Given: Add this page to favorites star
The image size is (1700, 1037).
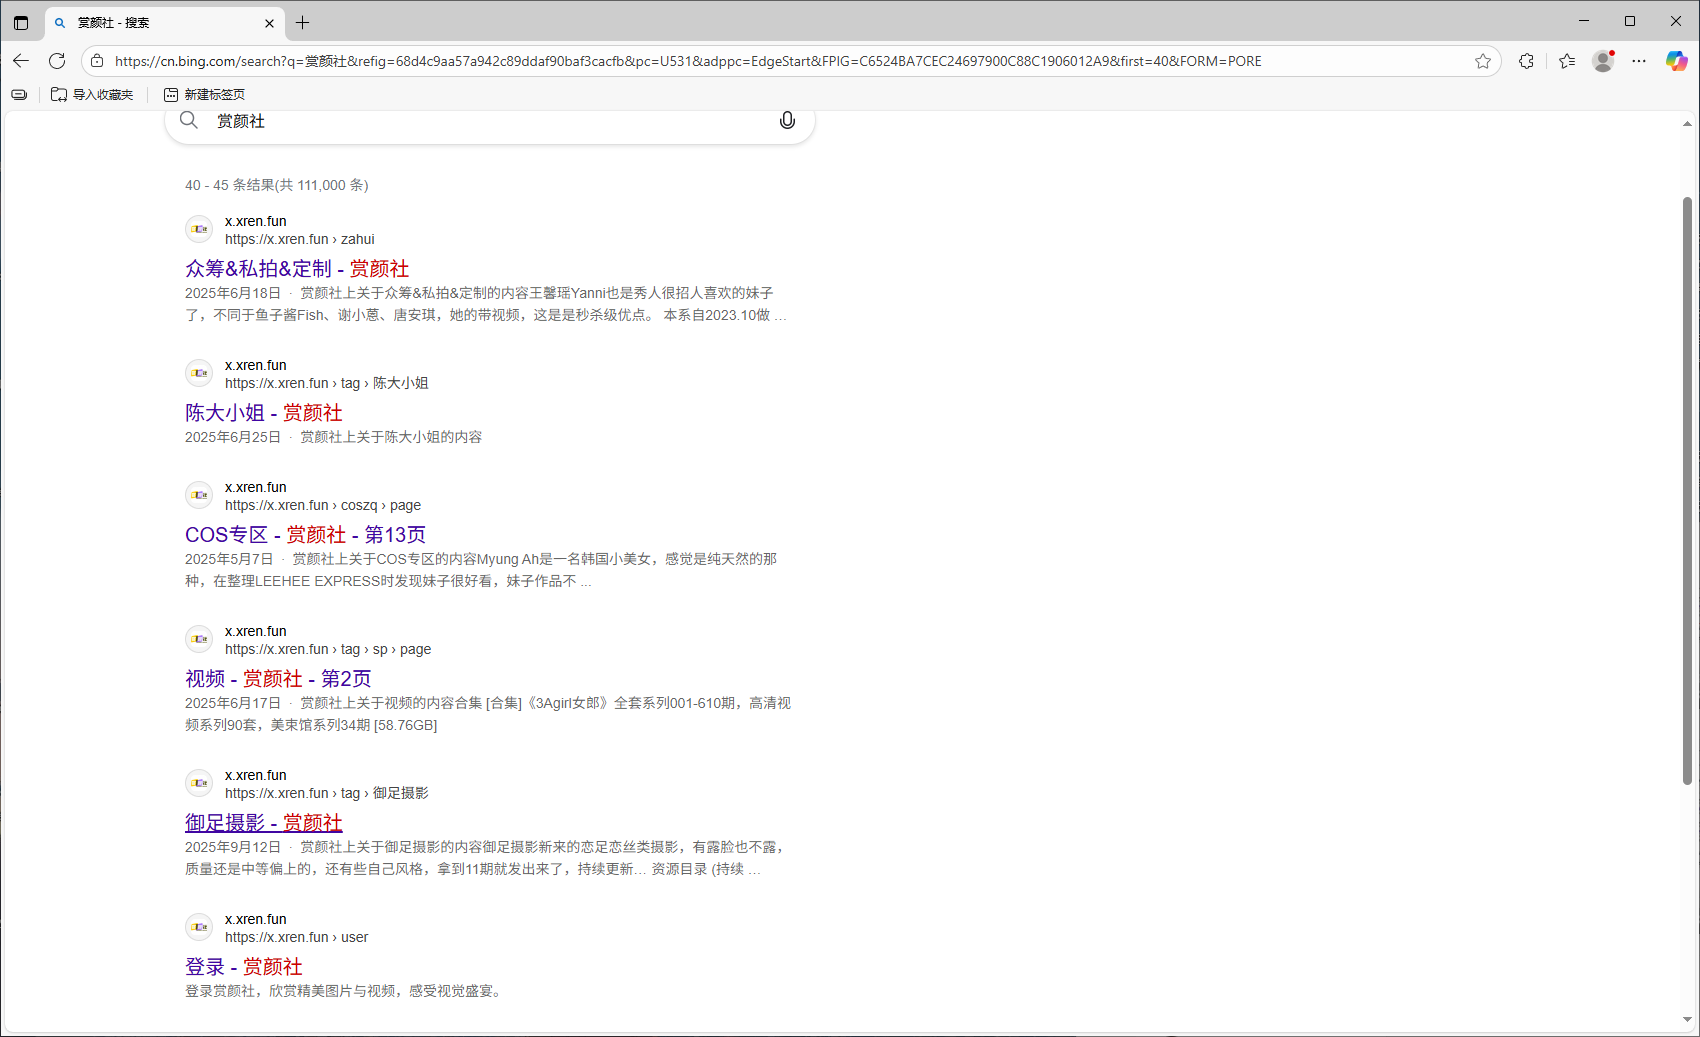Looking at the screenshot, I should [x=1482, y=61].
